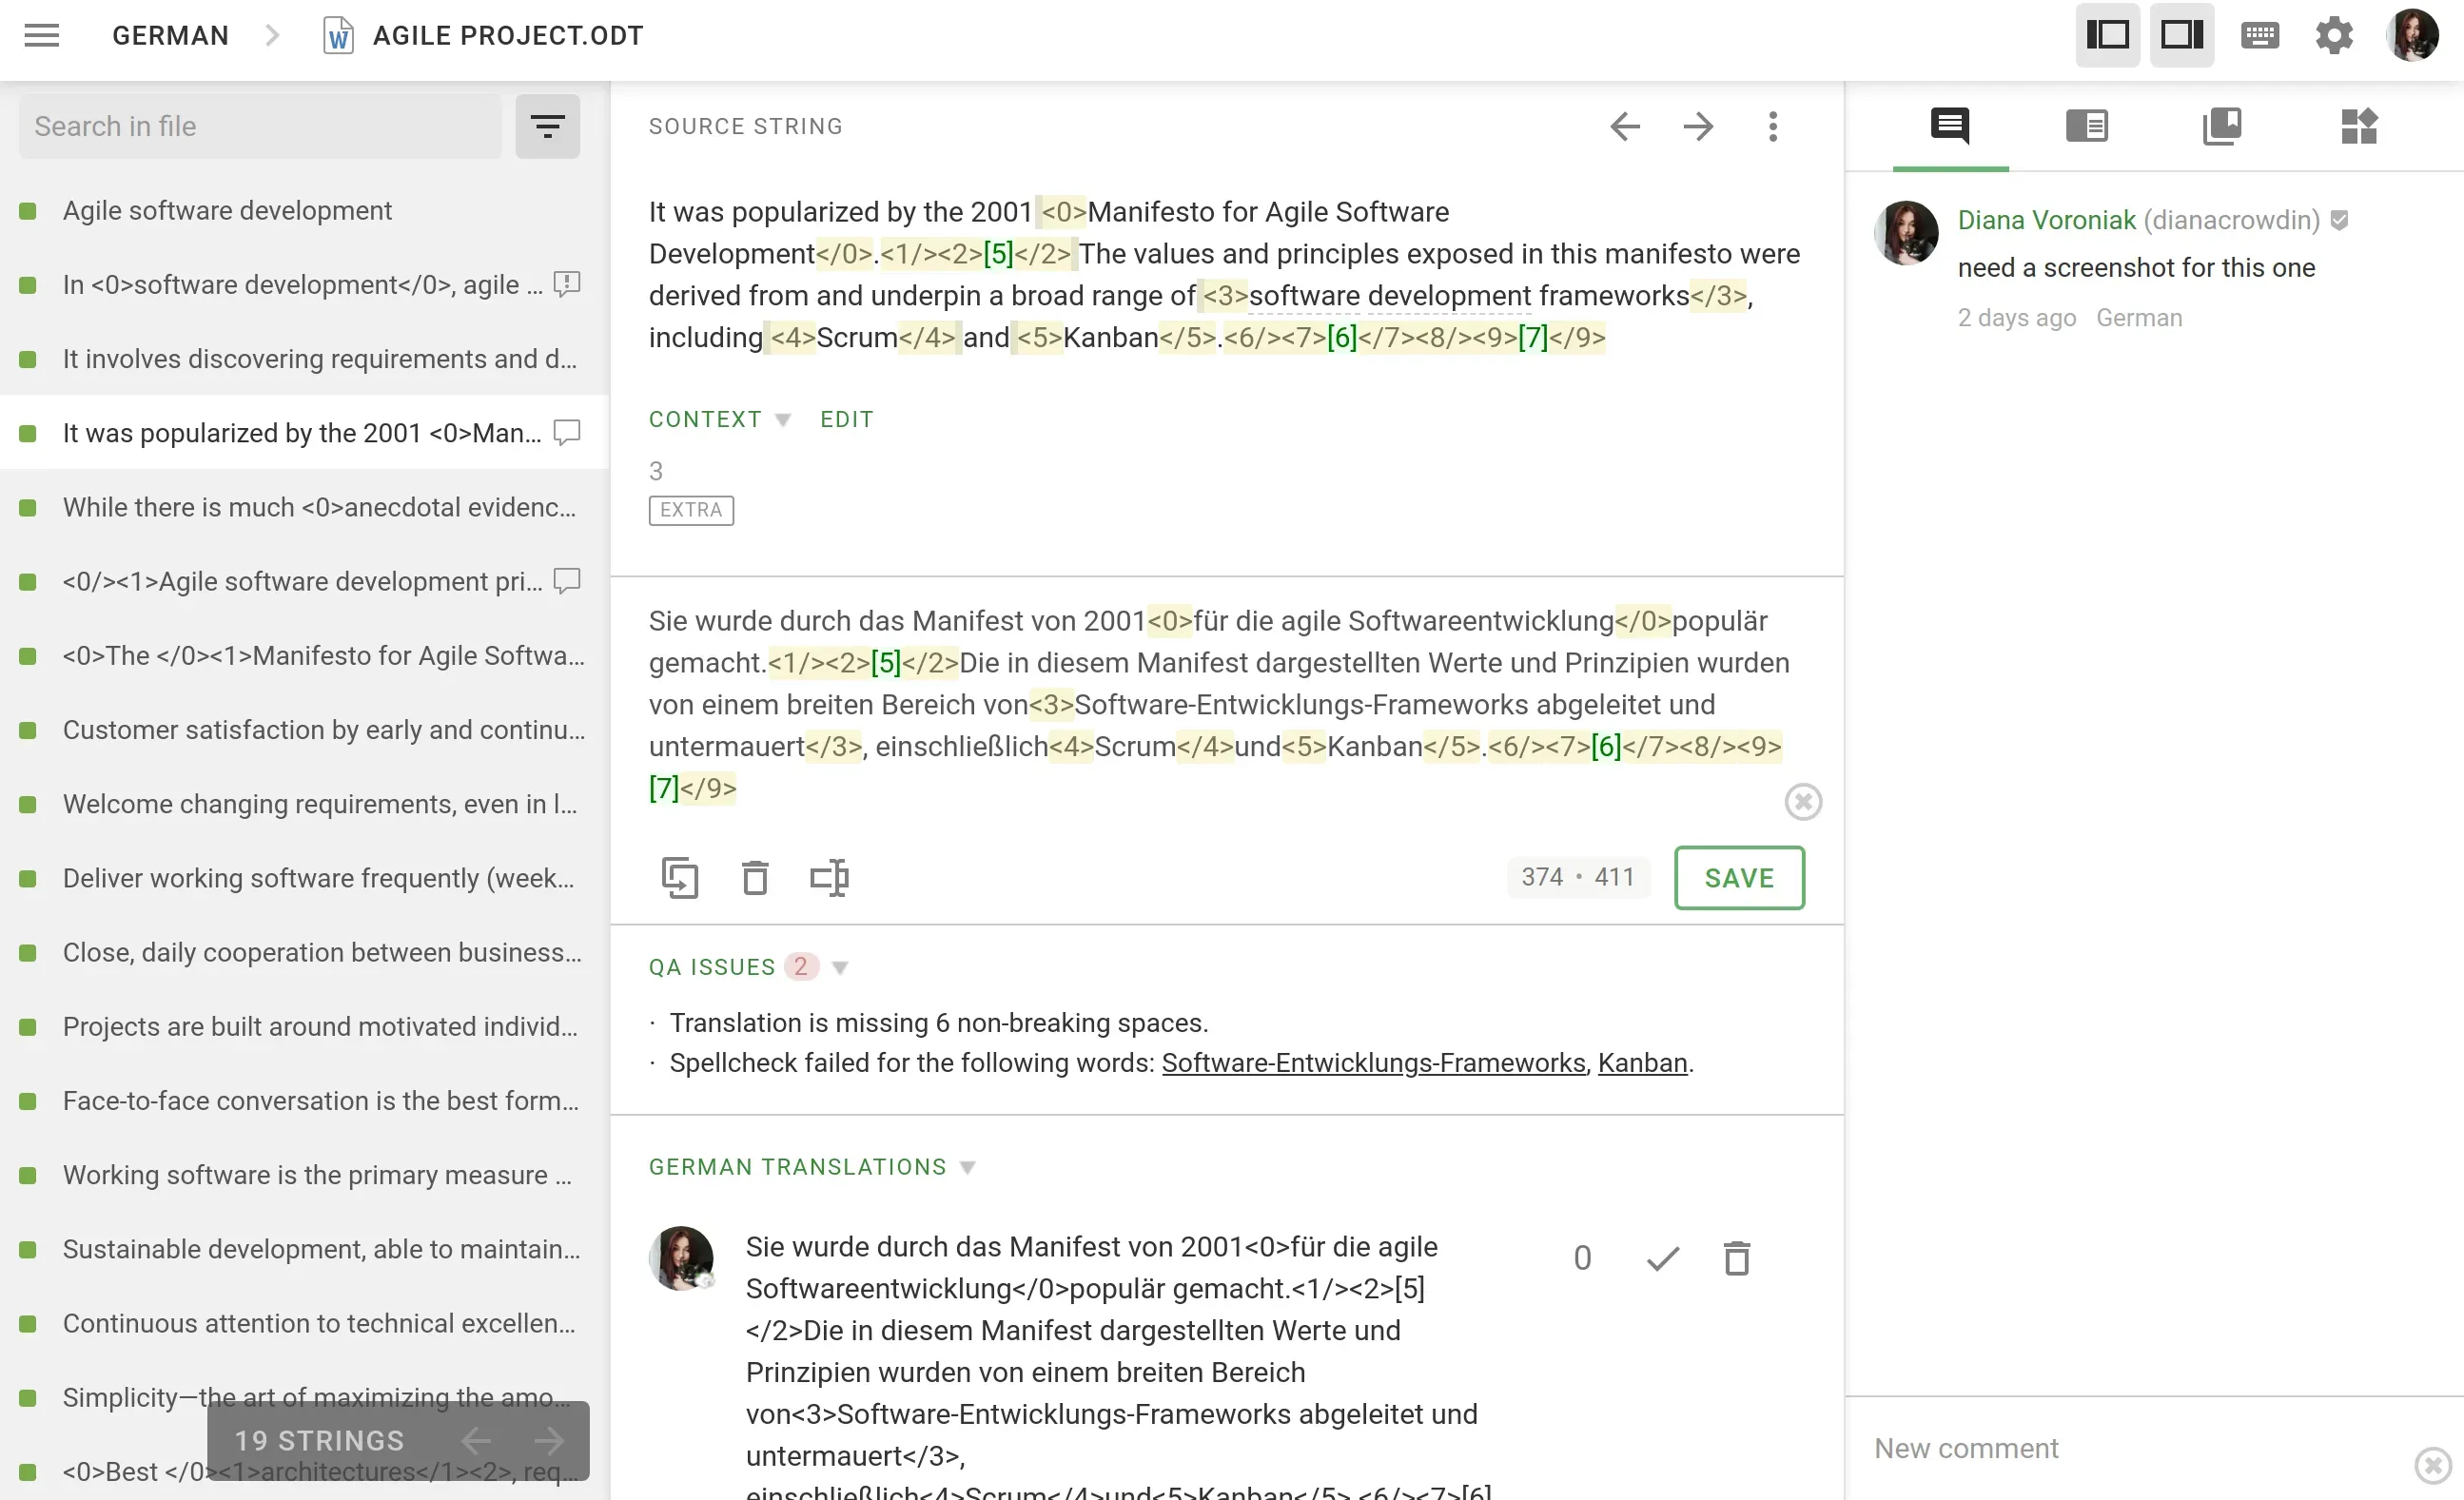The height and width of the screenshot is (1500, 2464).
Task: Click EDIT next to context
Action: coord(846,419)
